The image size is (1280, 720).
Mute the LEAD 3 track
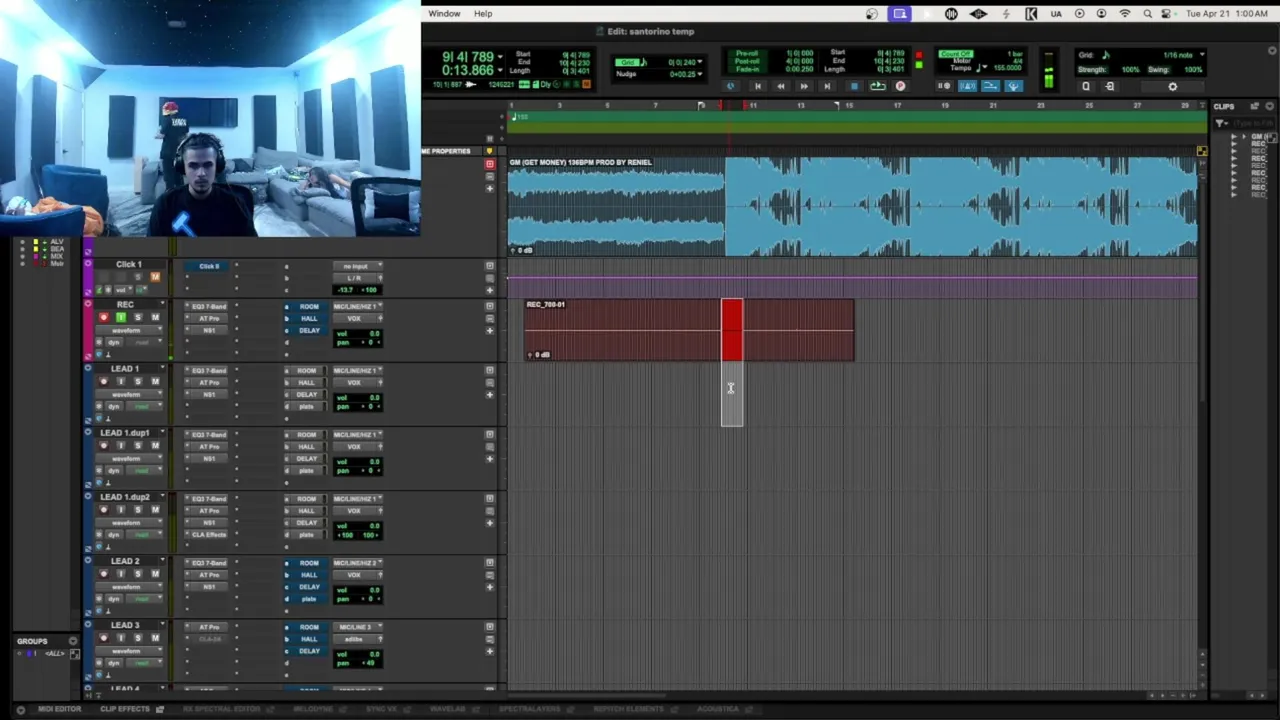coord(155,638)
